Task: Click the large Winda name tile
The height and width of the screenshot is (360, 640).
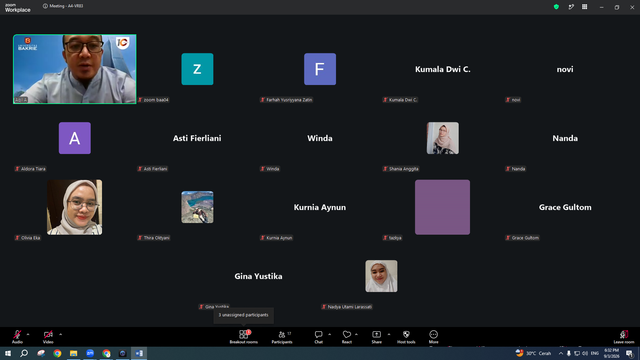Action: [x=320, y=138]
